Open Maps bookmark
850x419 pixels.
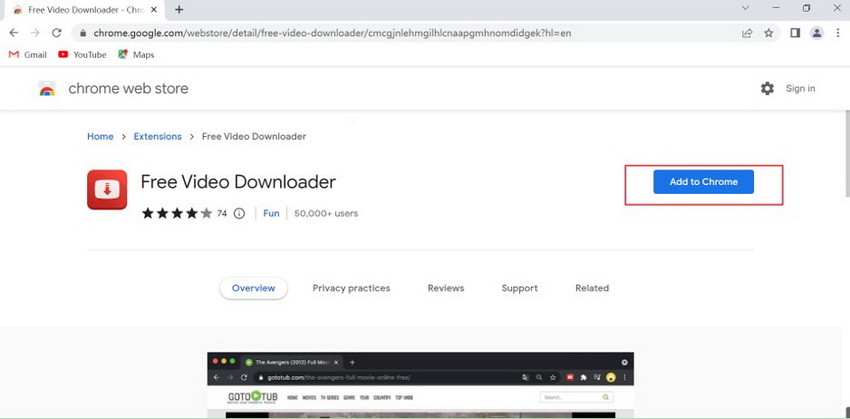point(136,55)
